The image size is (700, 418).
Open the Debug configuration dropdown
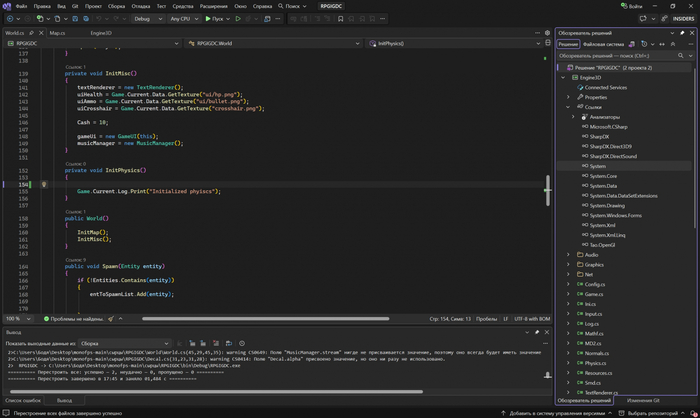[x=148, y=19]
